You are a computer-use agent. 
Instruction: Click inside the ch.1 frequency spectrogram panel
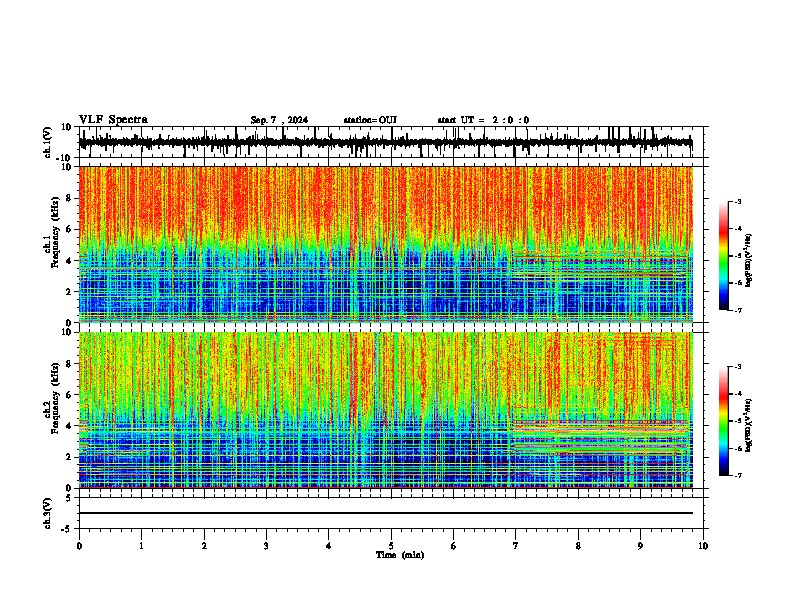click(x=385, y=244)
